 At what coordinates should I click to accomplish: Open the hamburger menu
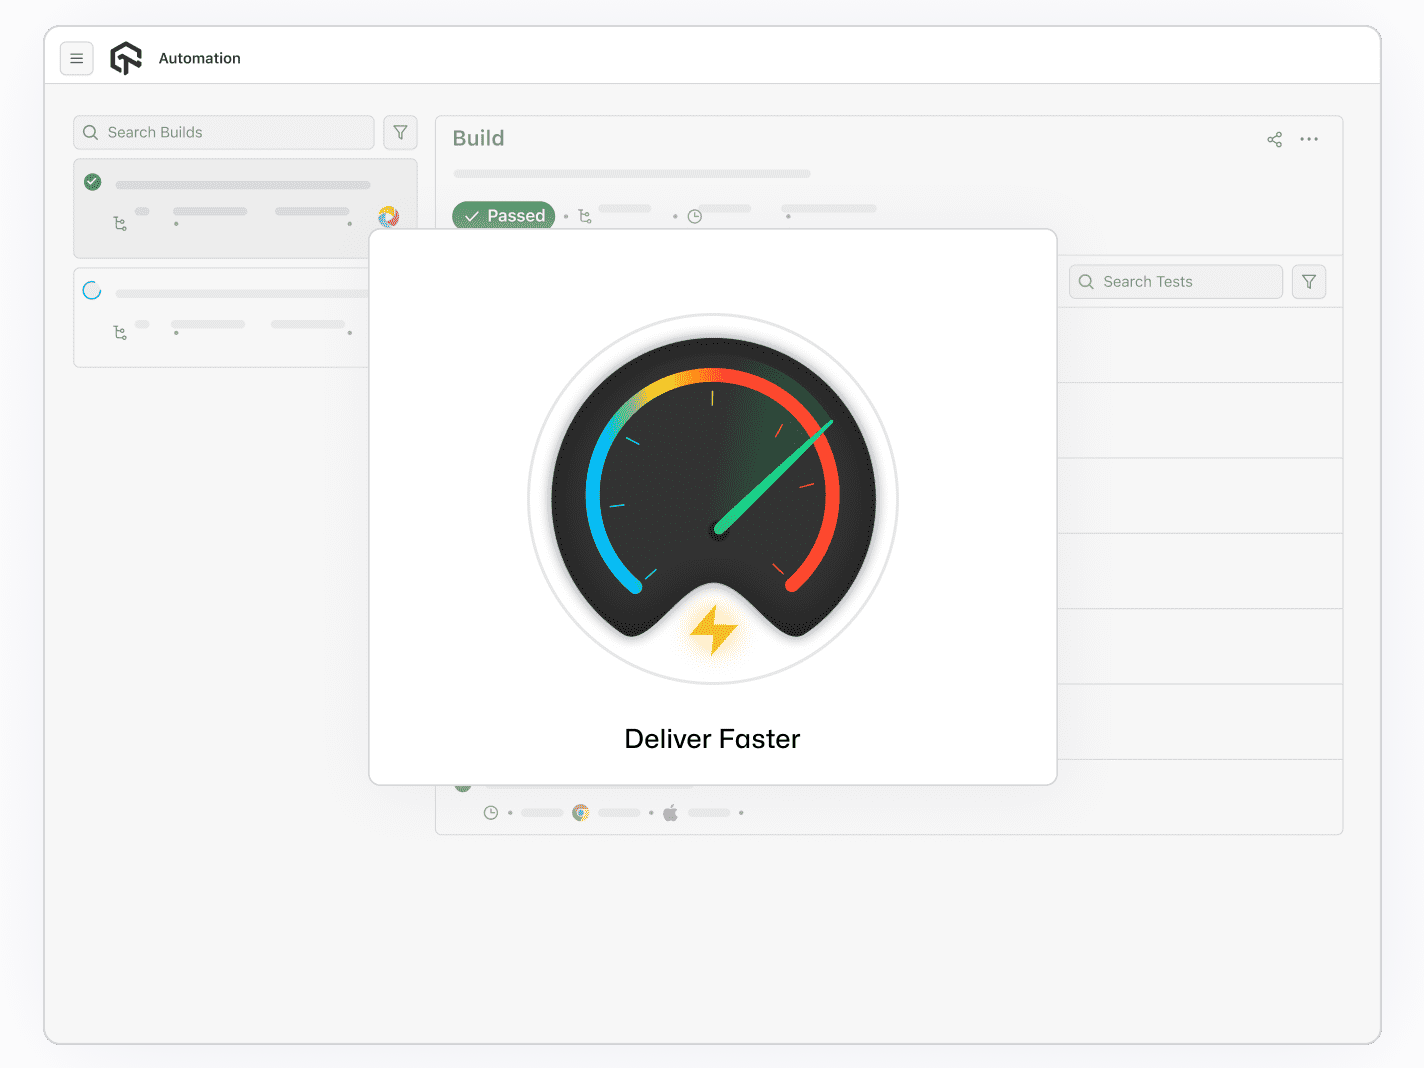pyautogui.click(x=77, y=58)
